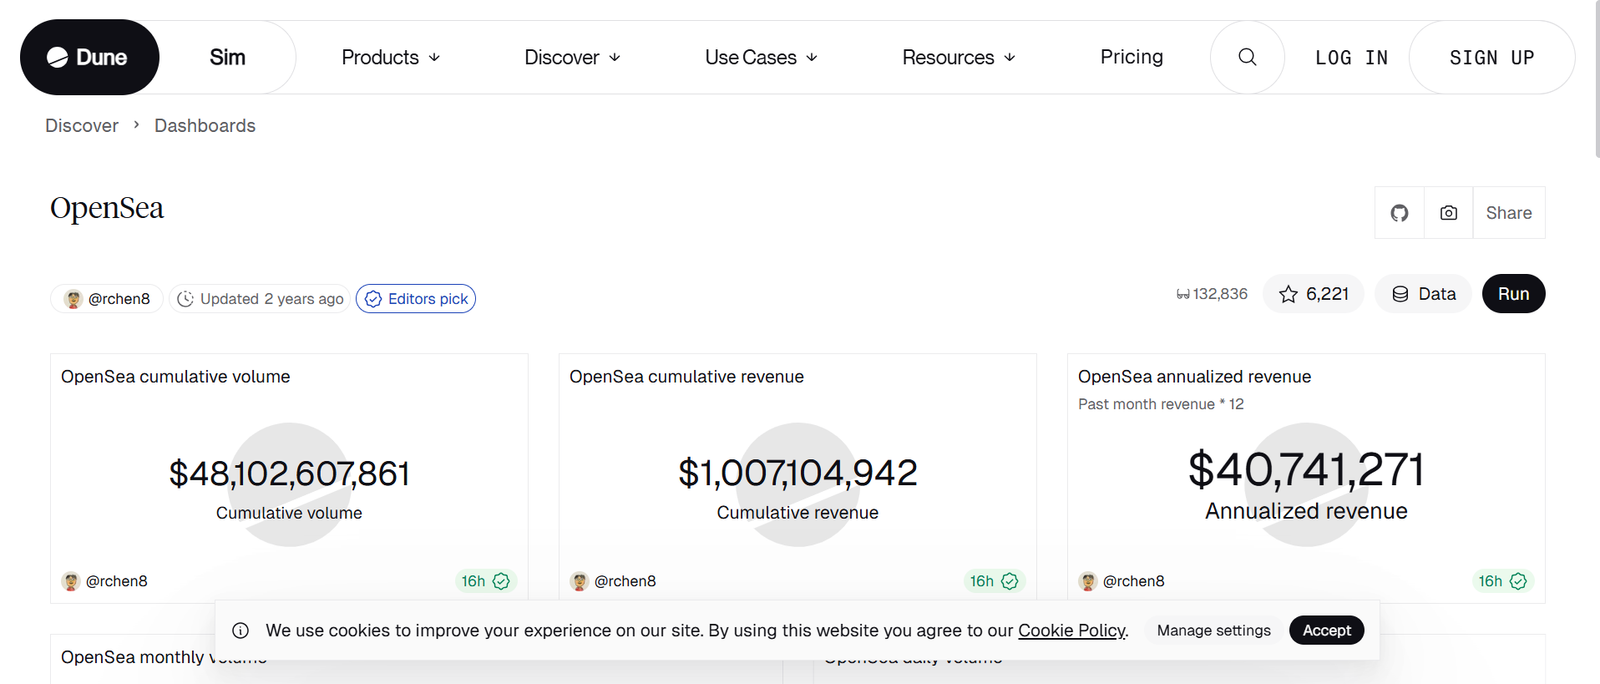Screen dimensions: 1600x684
Task: Click the camera screenshot icon
Action: click(1448, 213)
